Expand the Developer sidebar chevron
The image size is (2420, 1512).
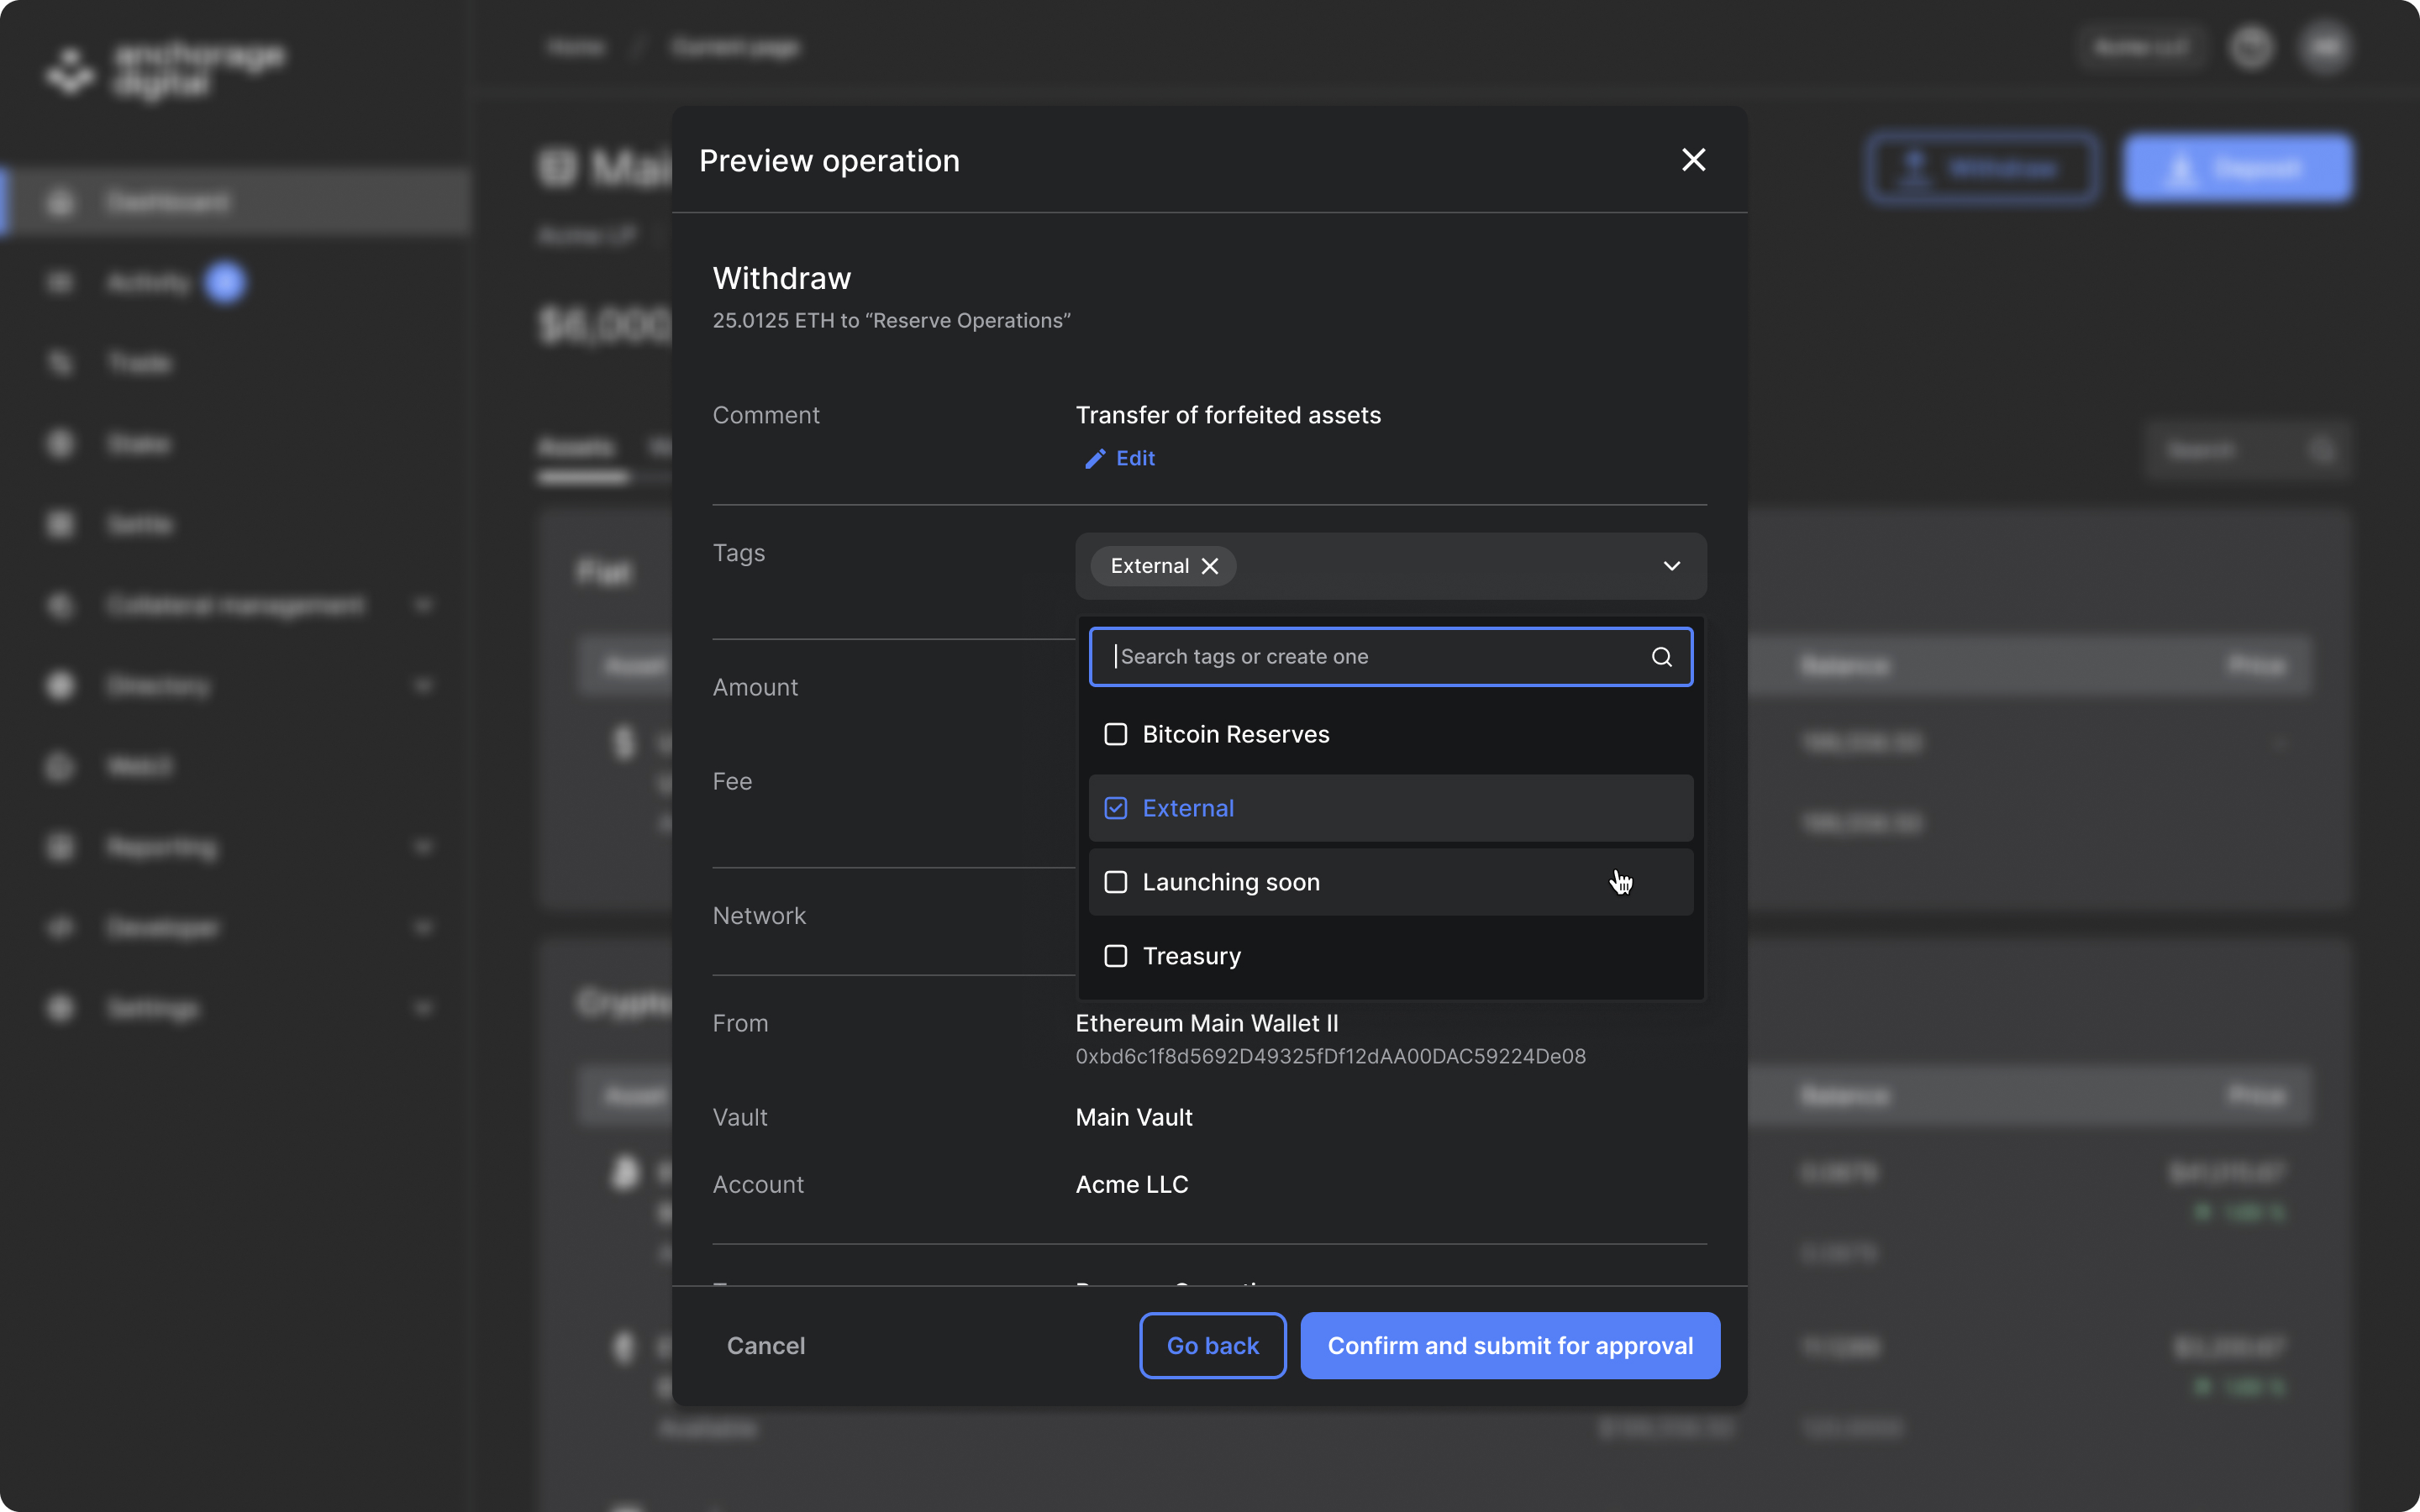(x=423, y=927)
